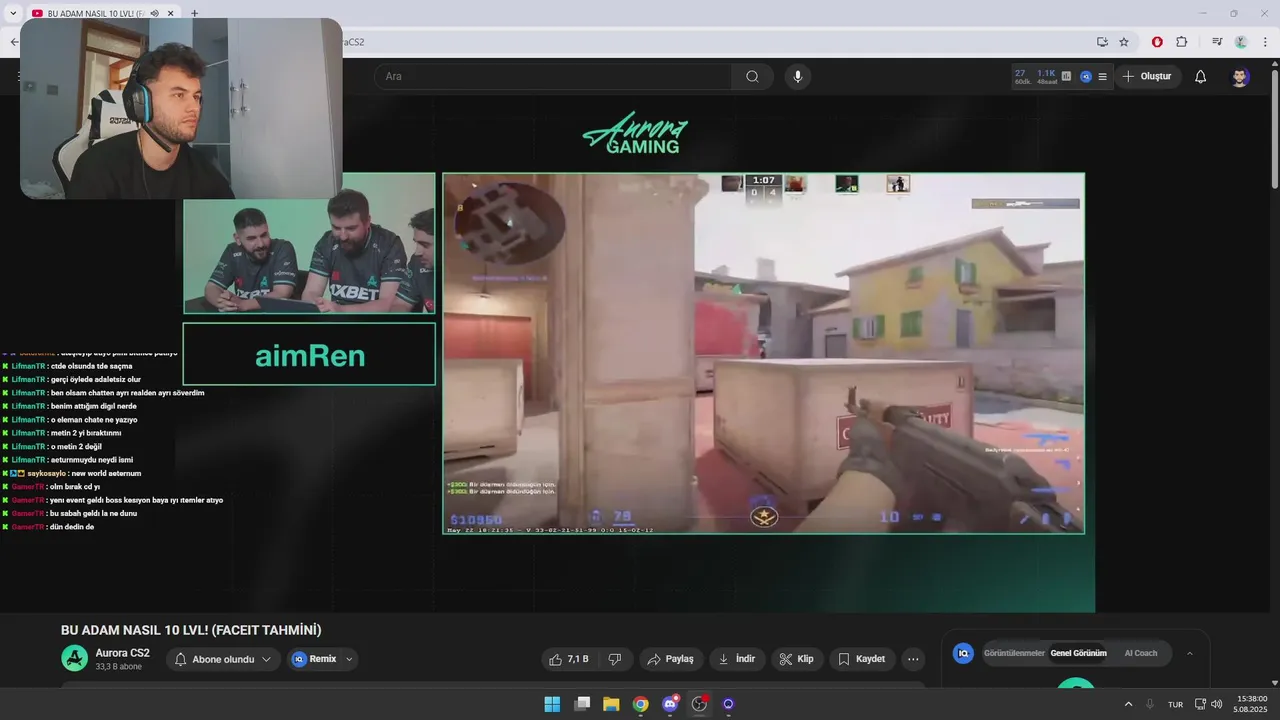Switch to the Görüntülenmeler tab
Screen dimensions: 1280x720
click(1014, 653)
